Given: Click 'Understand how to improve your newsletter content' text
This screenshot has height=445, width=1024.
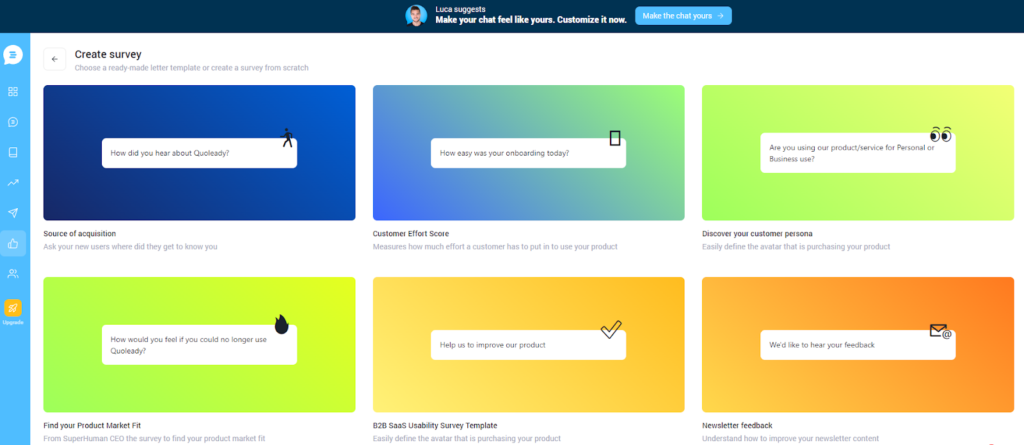Looking at the screenshot, I should 790,438.
